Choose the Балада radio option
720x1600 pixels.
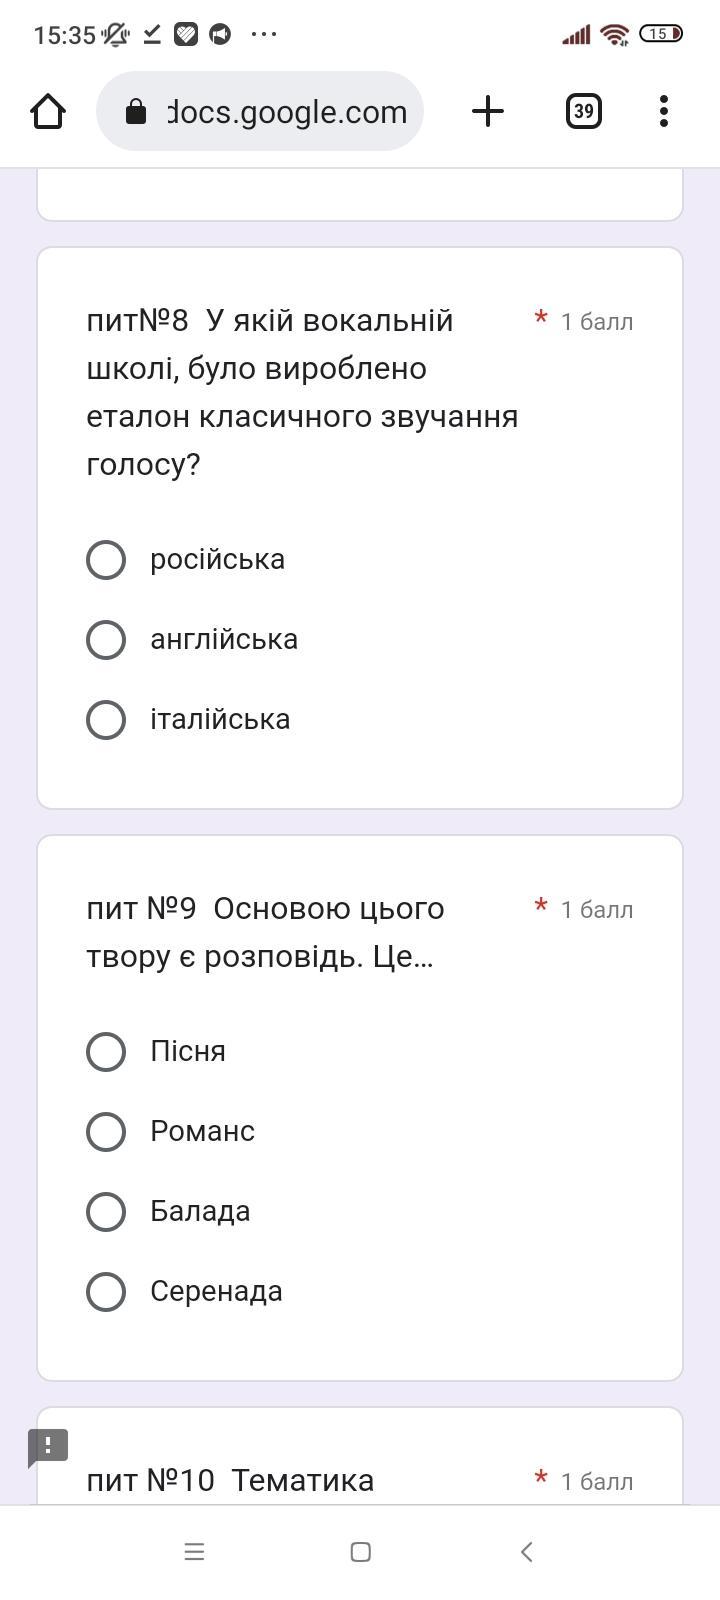pos(106,1212)
